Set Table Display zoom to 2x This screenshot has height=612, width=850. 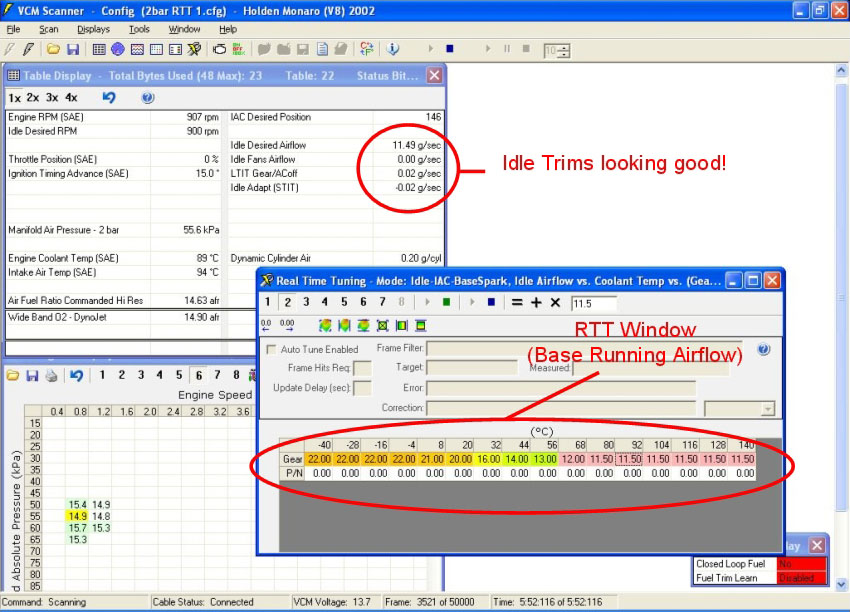(x=33, y=98)
